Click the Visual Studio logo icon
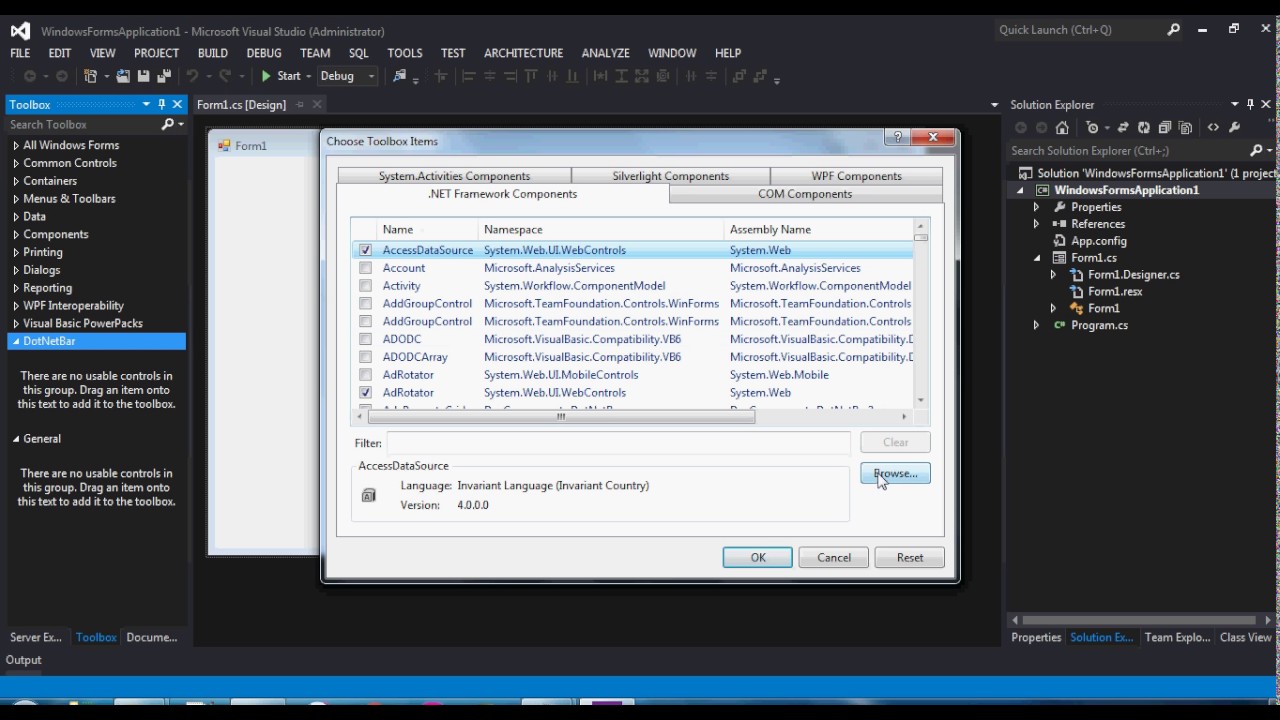The width and height of the screenshot is (1280, 720). tap(20, 31)
